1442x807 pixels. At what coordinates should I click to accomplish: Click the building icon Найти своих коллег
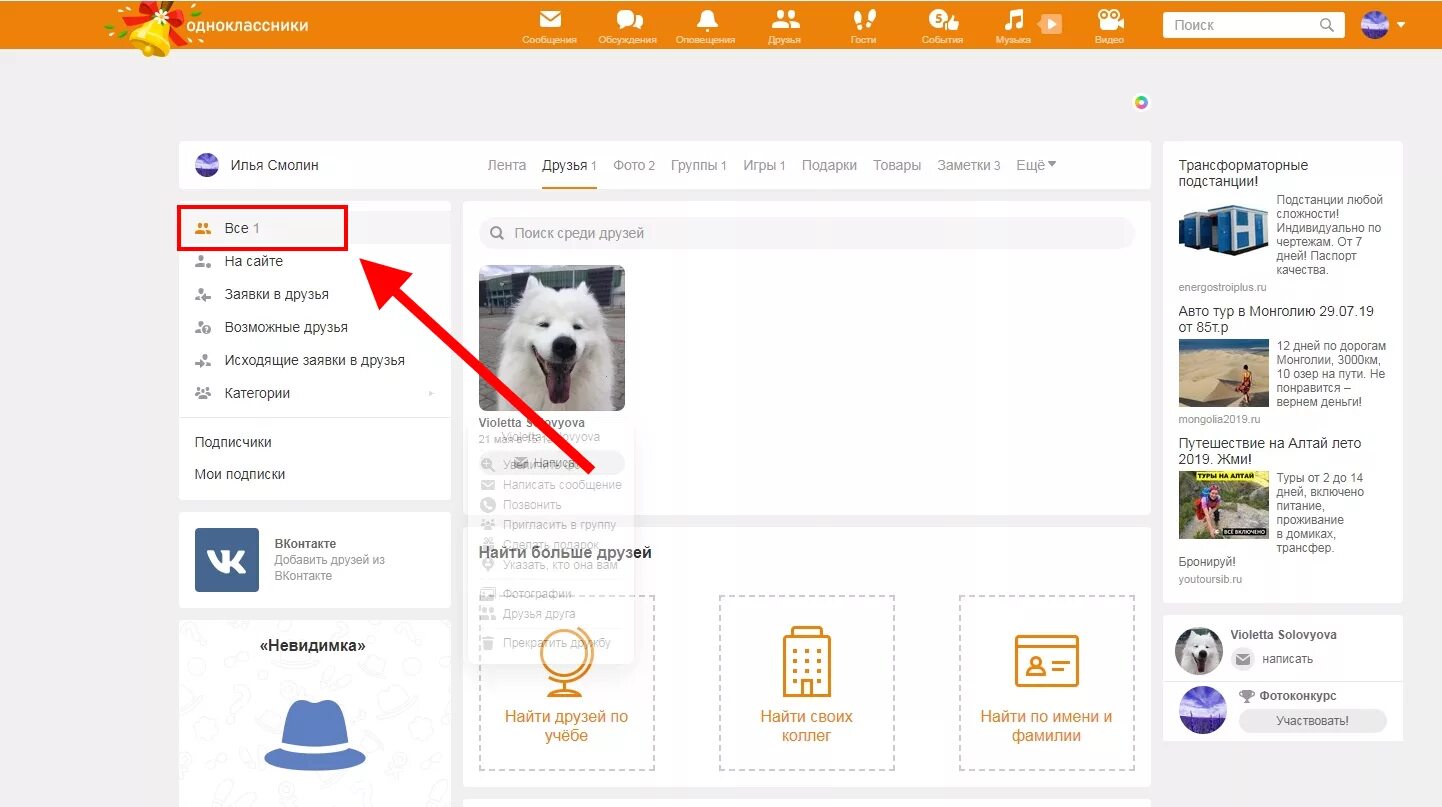pos(806,661)
